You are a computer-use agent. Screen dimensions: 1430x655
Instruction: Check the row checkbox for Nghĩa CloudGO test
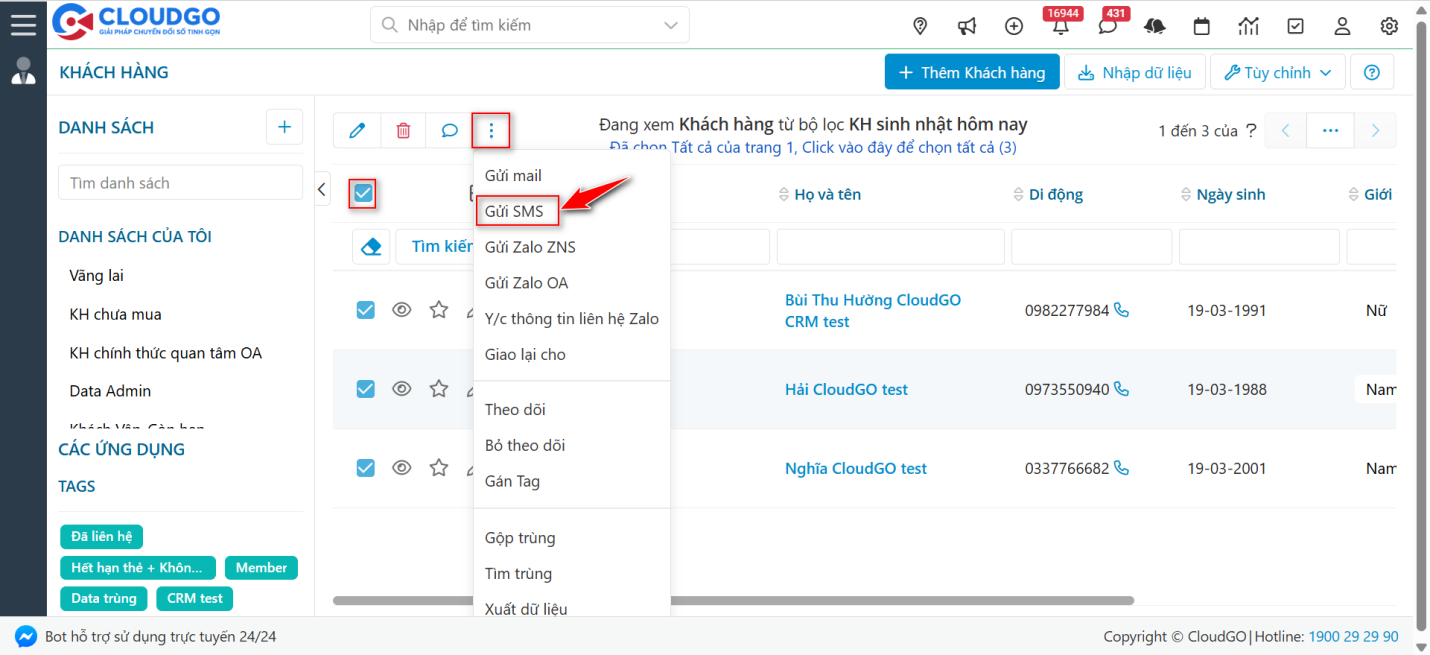pos(365,467)
